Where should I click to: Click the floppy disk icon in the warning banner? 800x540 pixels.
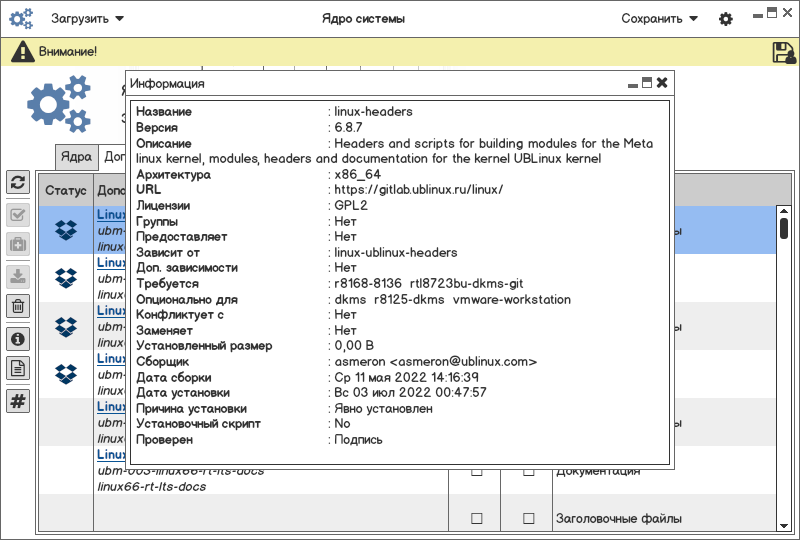pos(784,52)
